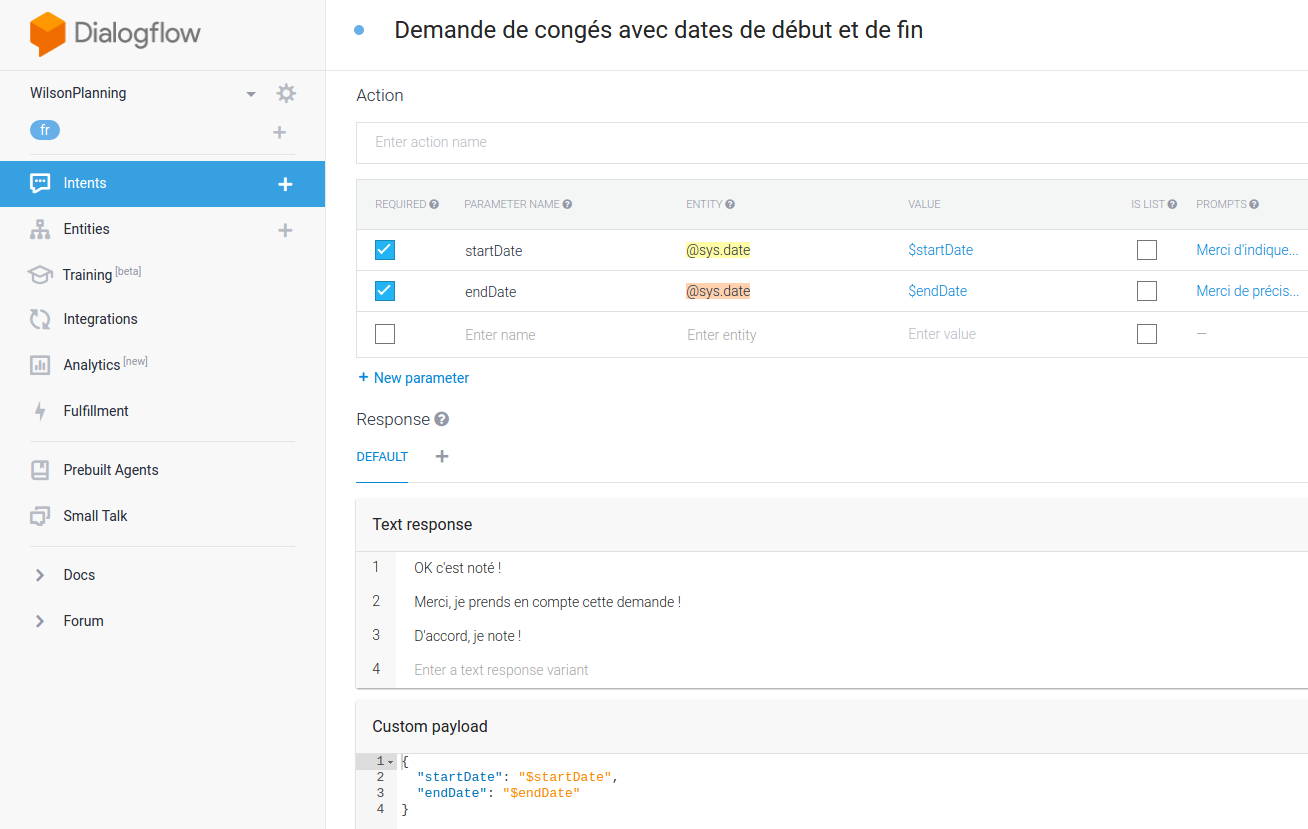Image resolution: width=1308 pixels, height=829 pixels.
Task: Open the WilsonPlanning agent dropdown
Action: click(251, 94)
